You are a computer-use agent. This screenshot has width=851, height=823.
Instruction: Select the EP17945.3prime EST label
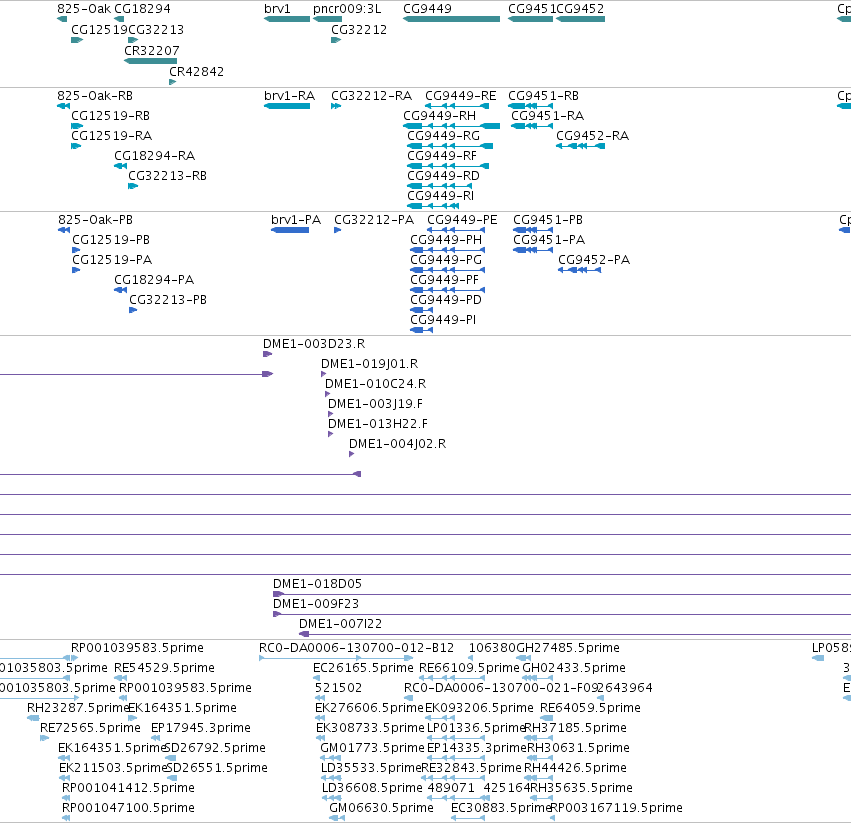coord(201,728)
